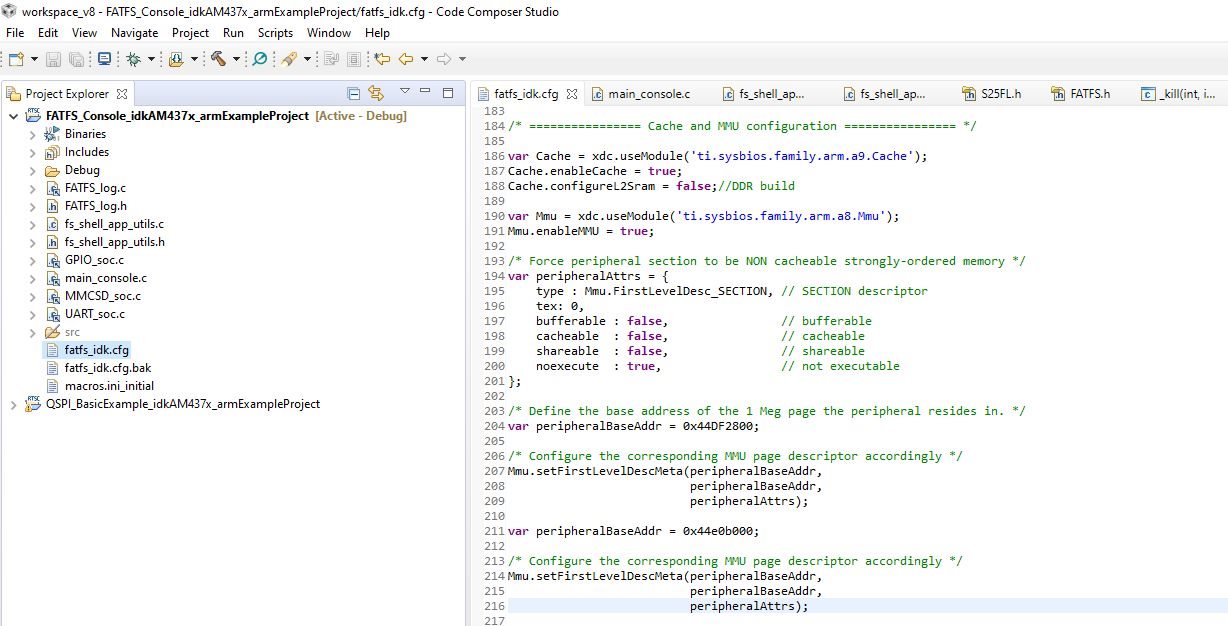Viewport: 1228px width, 626px height.
Task: Maximize the Project Explorer panel
Action: pyautogui.click(x=447, y=92)
